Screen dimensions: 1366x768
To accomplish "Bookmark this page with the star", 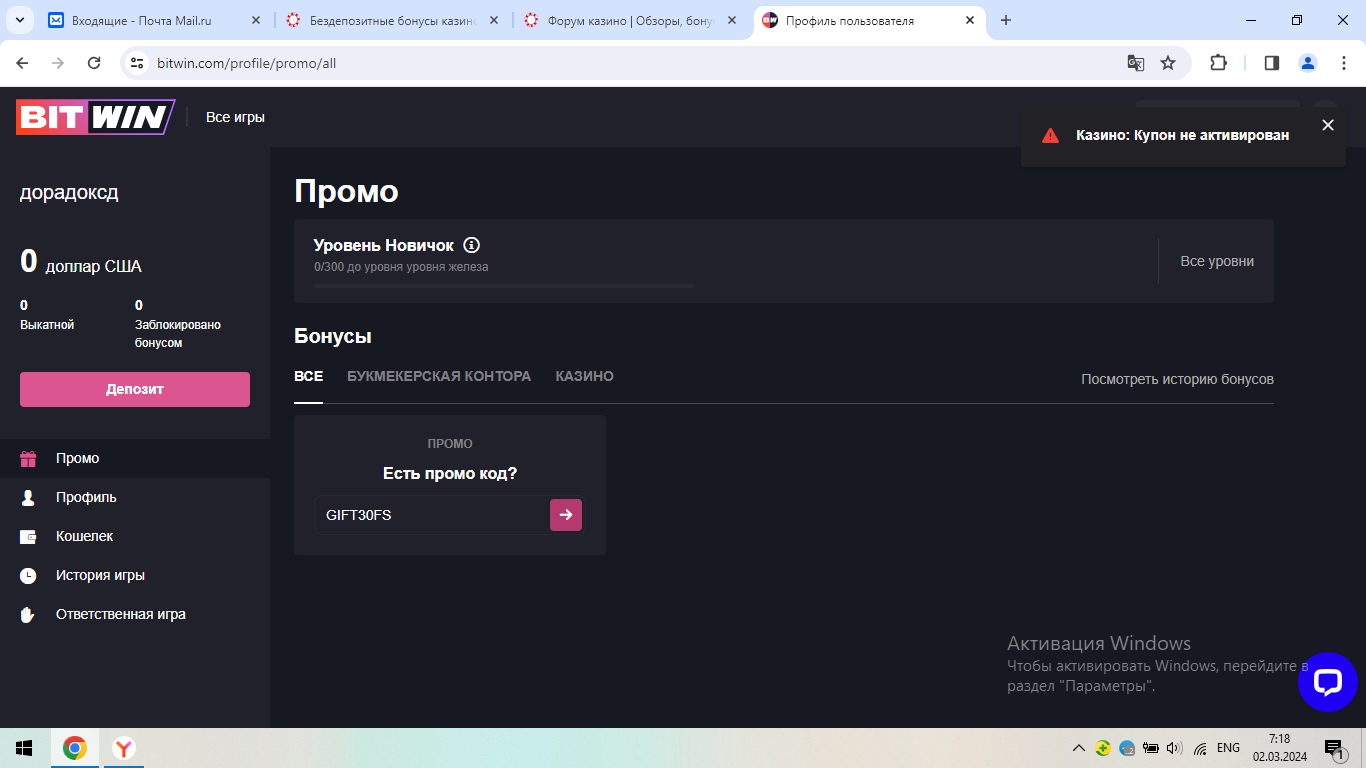I will coord(1168,63).
